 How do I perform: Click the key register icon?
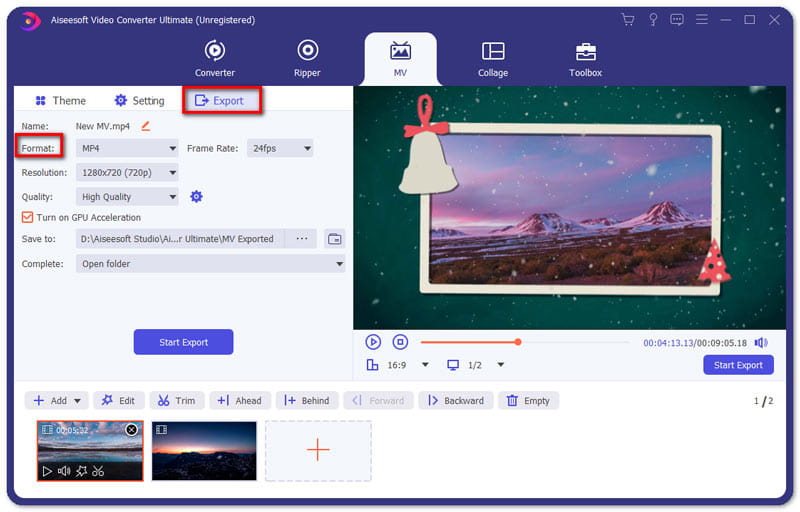coord(653,20)
